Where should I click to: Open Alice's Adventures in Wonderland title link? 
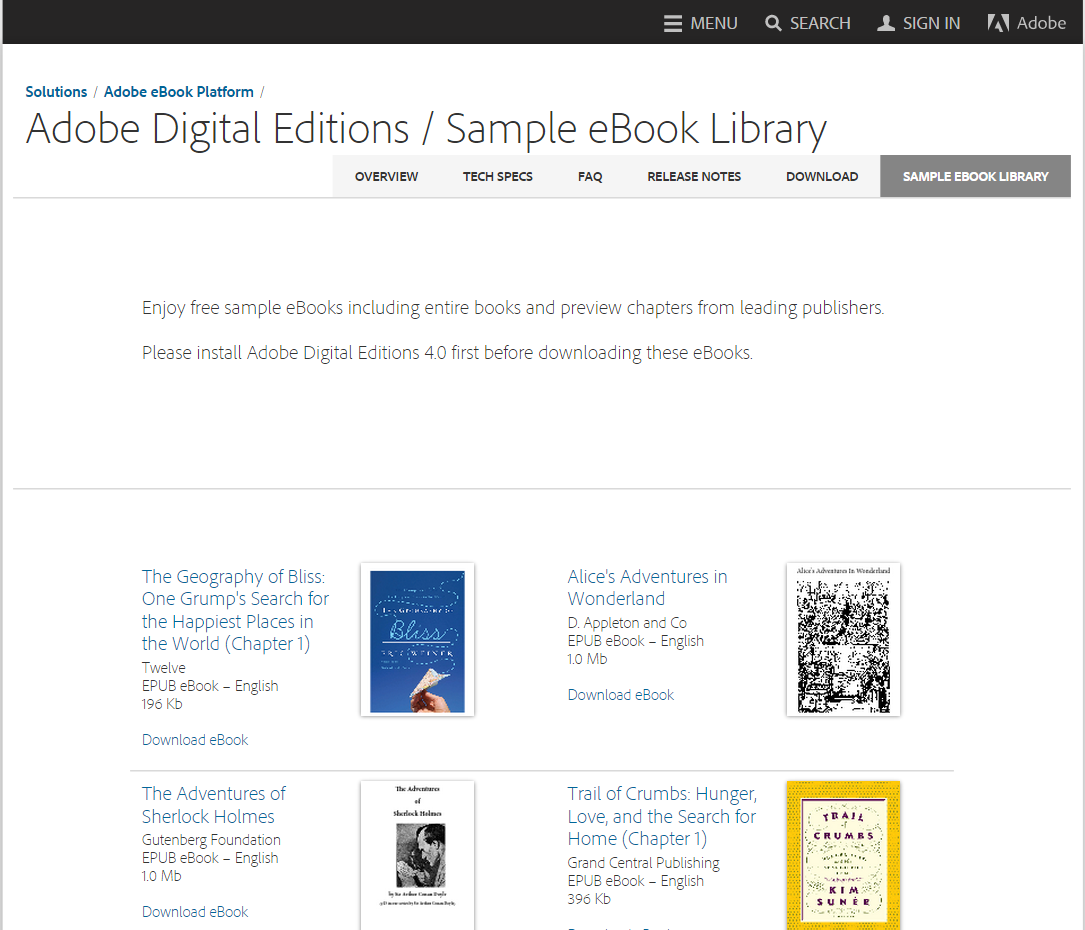coord(647,587)
